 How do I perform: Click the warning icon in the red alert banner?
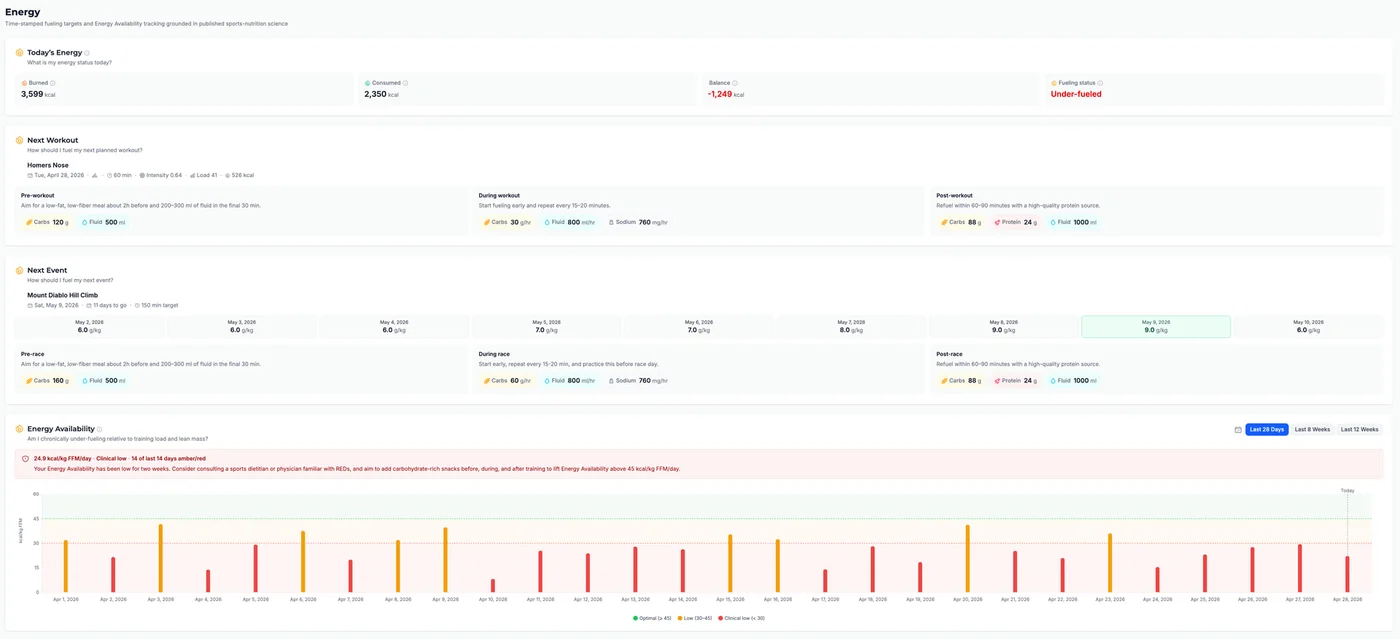point(25,459)
